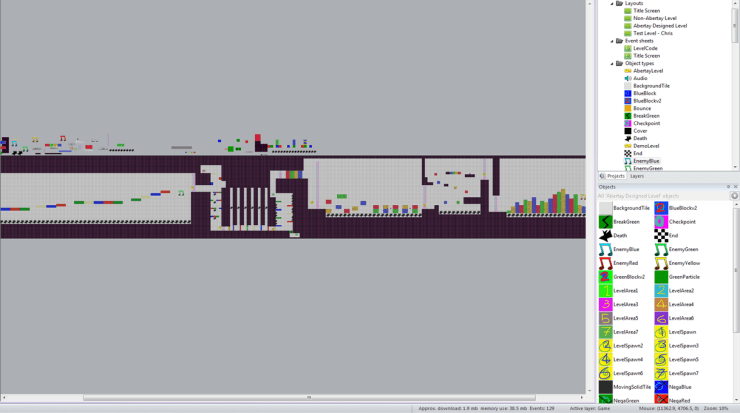The image size is (740, 413).
Task: Click the project tree vertical scrollbar thumb
Action: pos(735,24)
